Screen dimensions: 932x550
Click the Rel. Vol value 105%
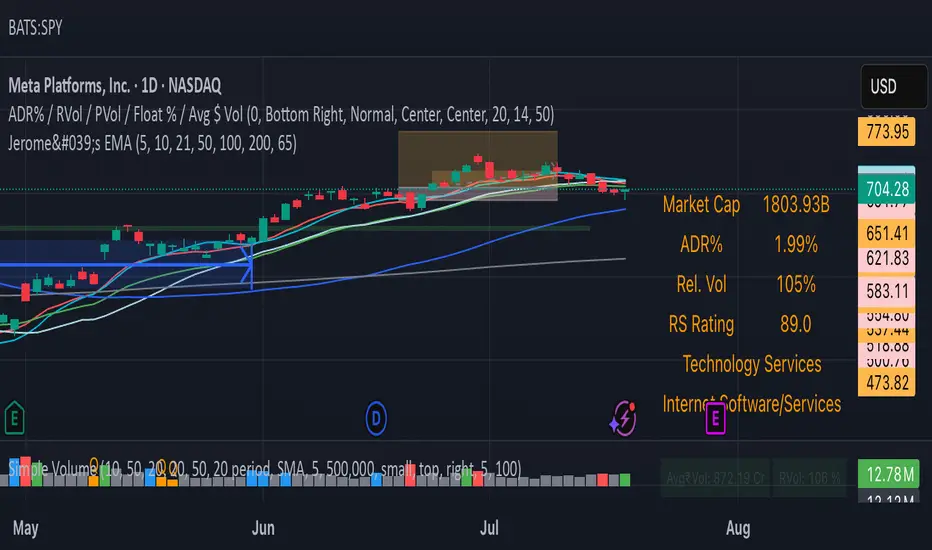(x=796, y=284)
